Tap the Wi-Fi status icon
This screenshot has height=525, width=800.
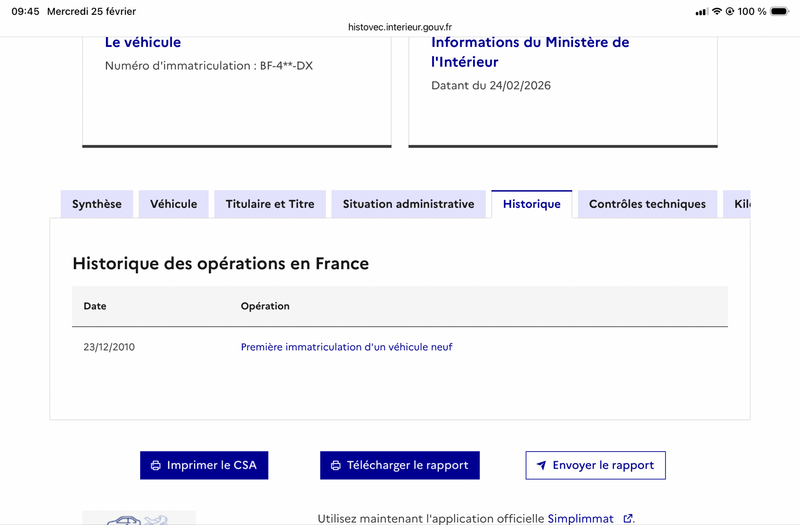coord(717,11)
